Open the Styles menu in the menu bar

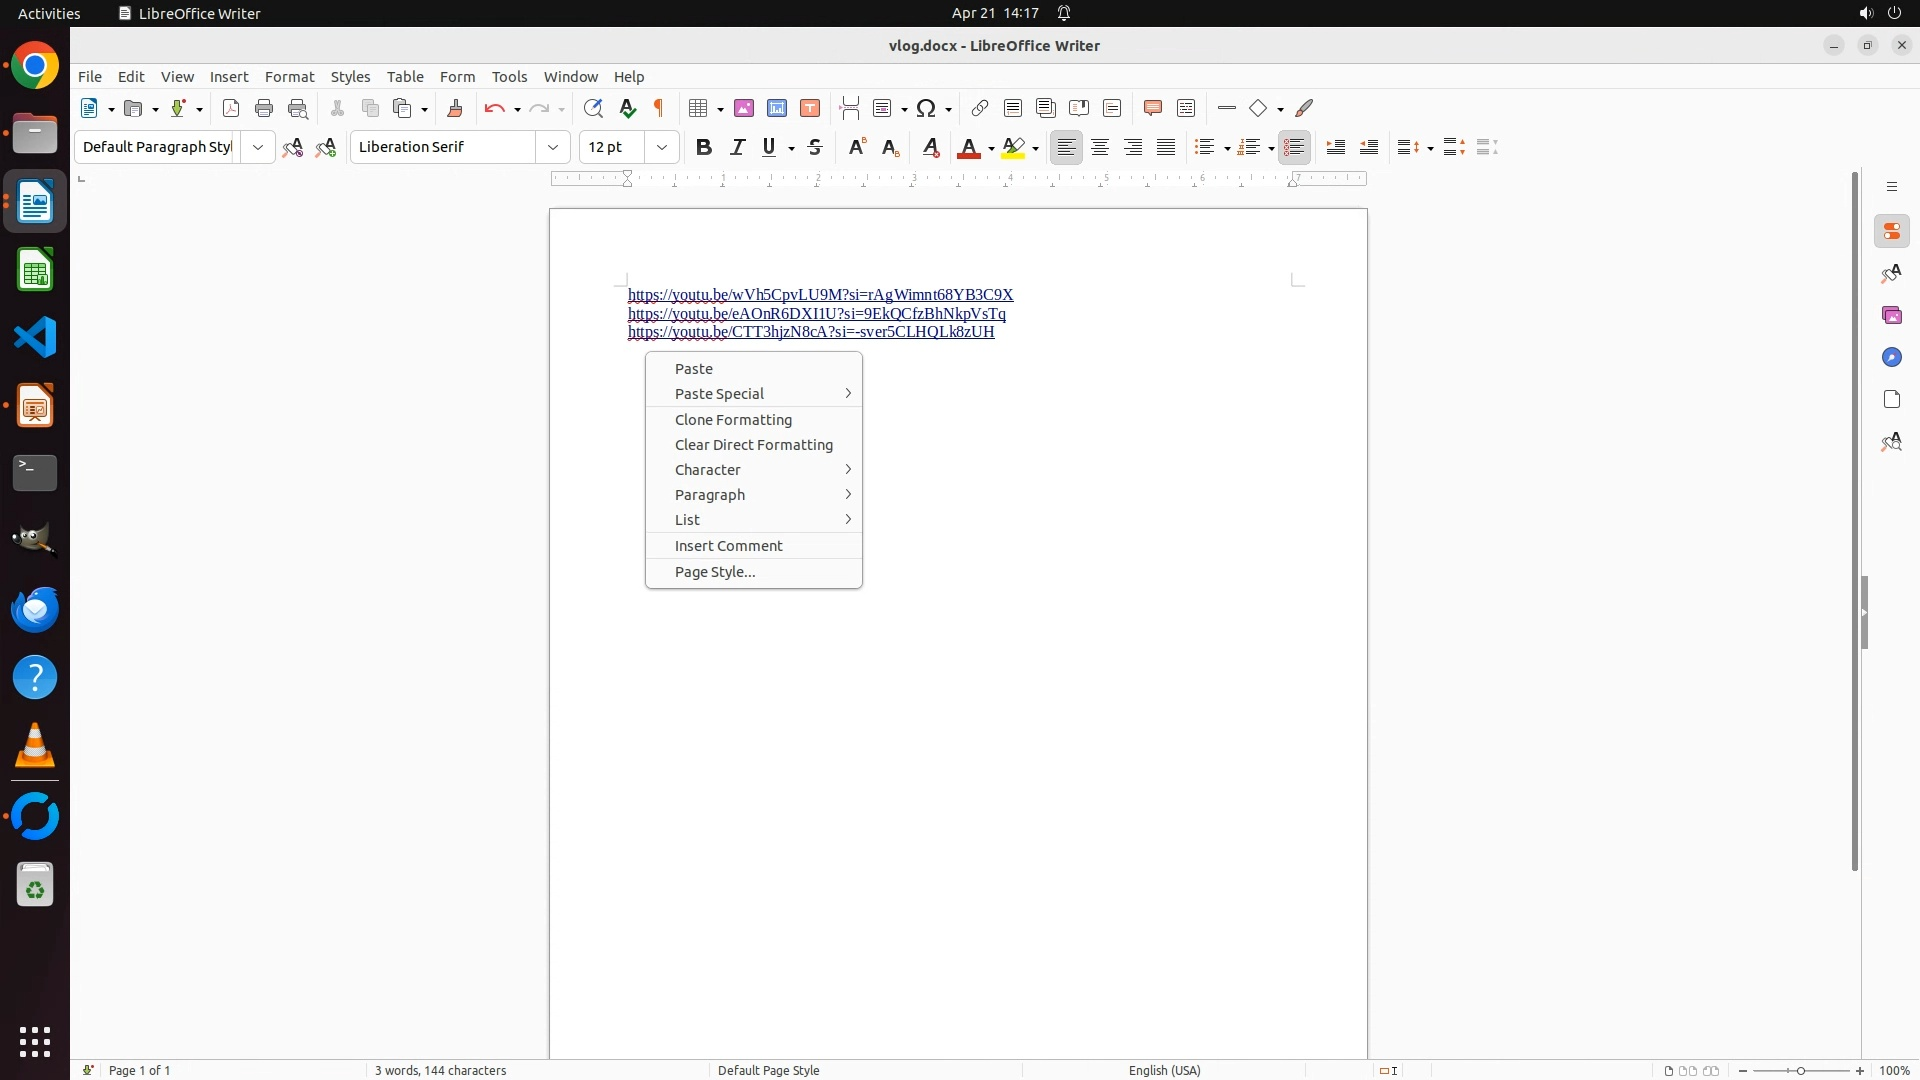[x=350, y=76]
